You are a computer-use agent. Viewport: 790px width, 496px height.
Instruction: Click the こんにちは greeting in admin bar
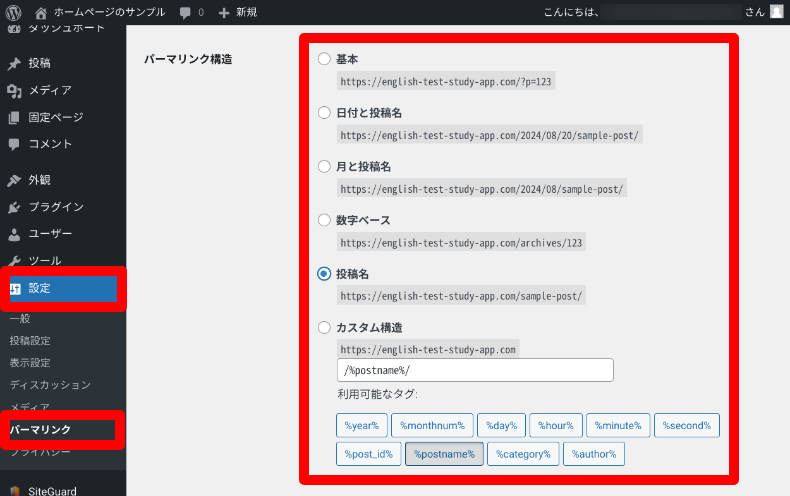[571, 12]
